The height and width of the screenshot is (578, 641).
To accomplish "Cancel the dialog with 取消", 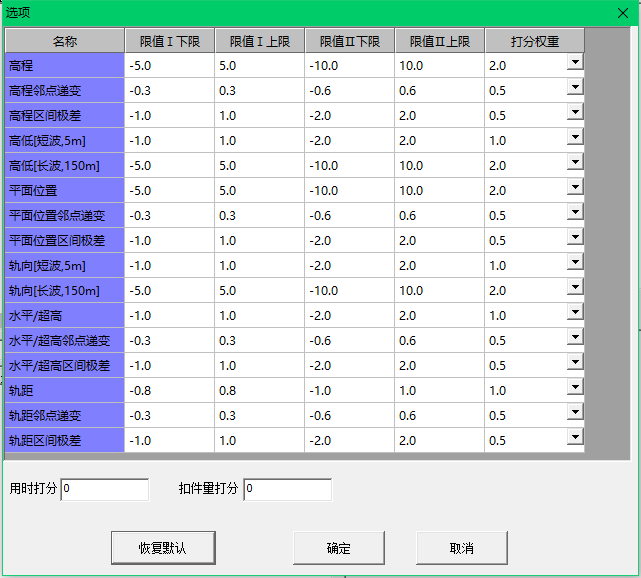I will pyautogui.click(x=462, y=548).
